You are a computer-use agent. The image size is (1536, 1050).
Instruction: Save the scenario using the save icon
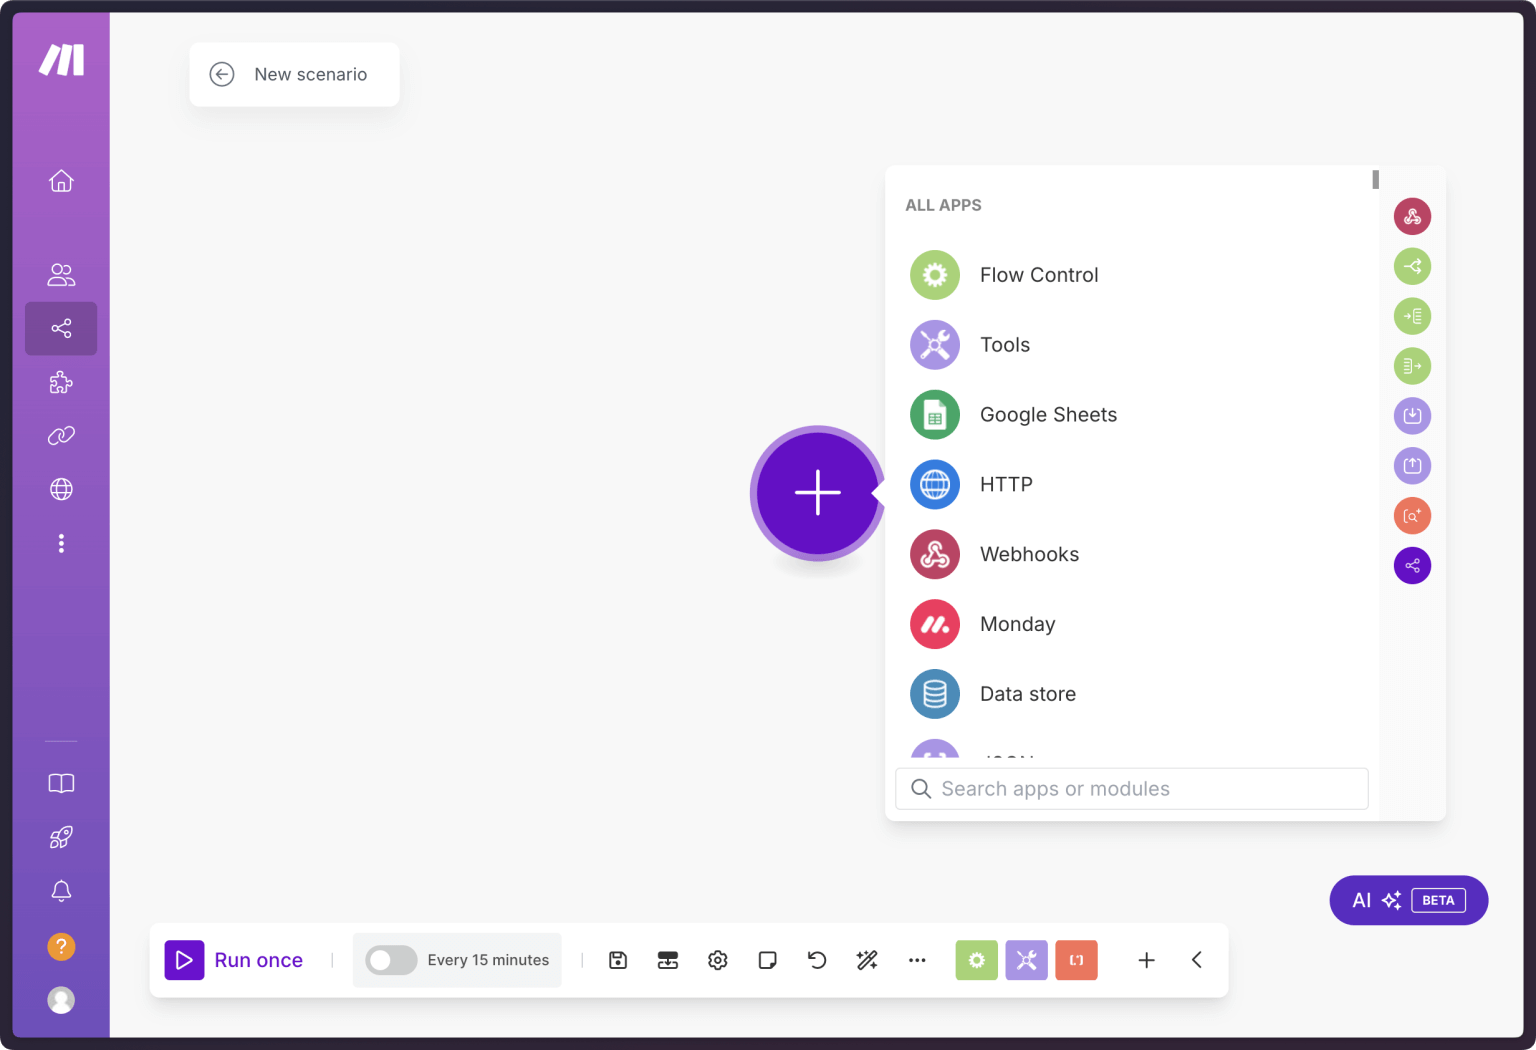point(618,960)
